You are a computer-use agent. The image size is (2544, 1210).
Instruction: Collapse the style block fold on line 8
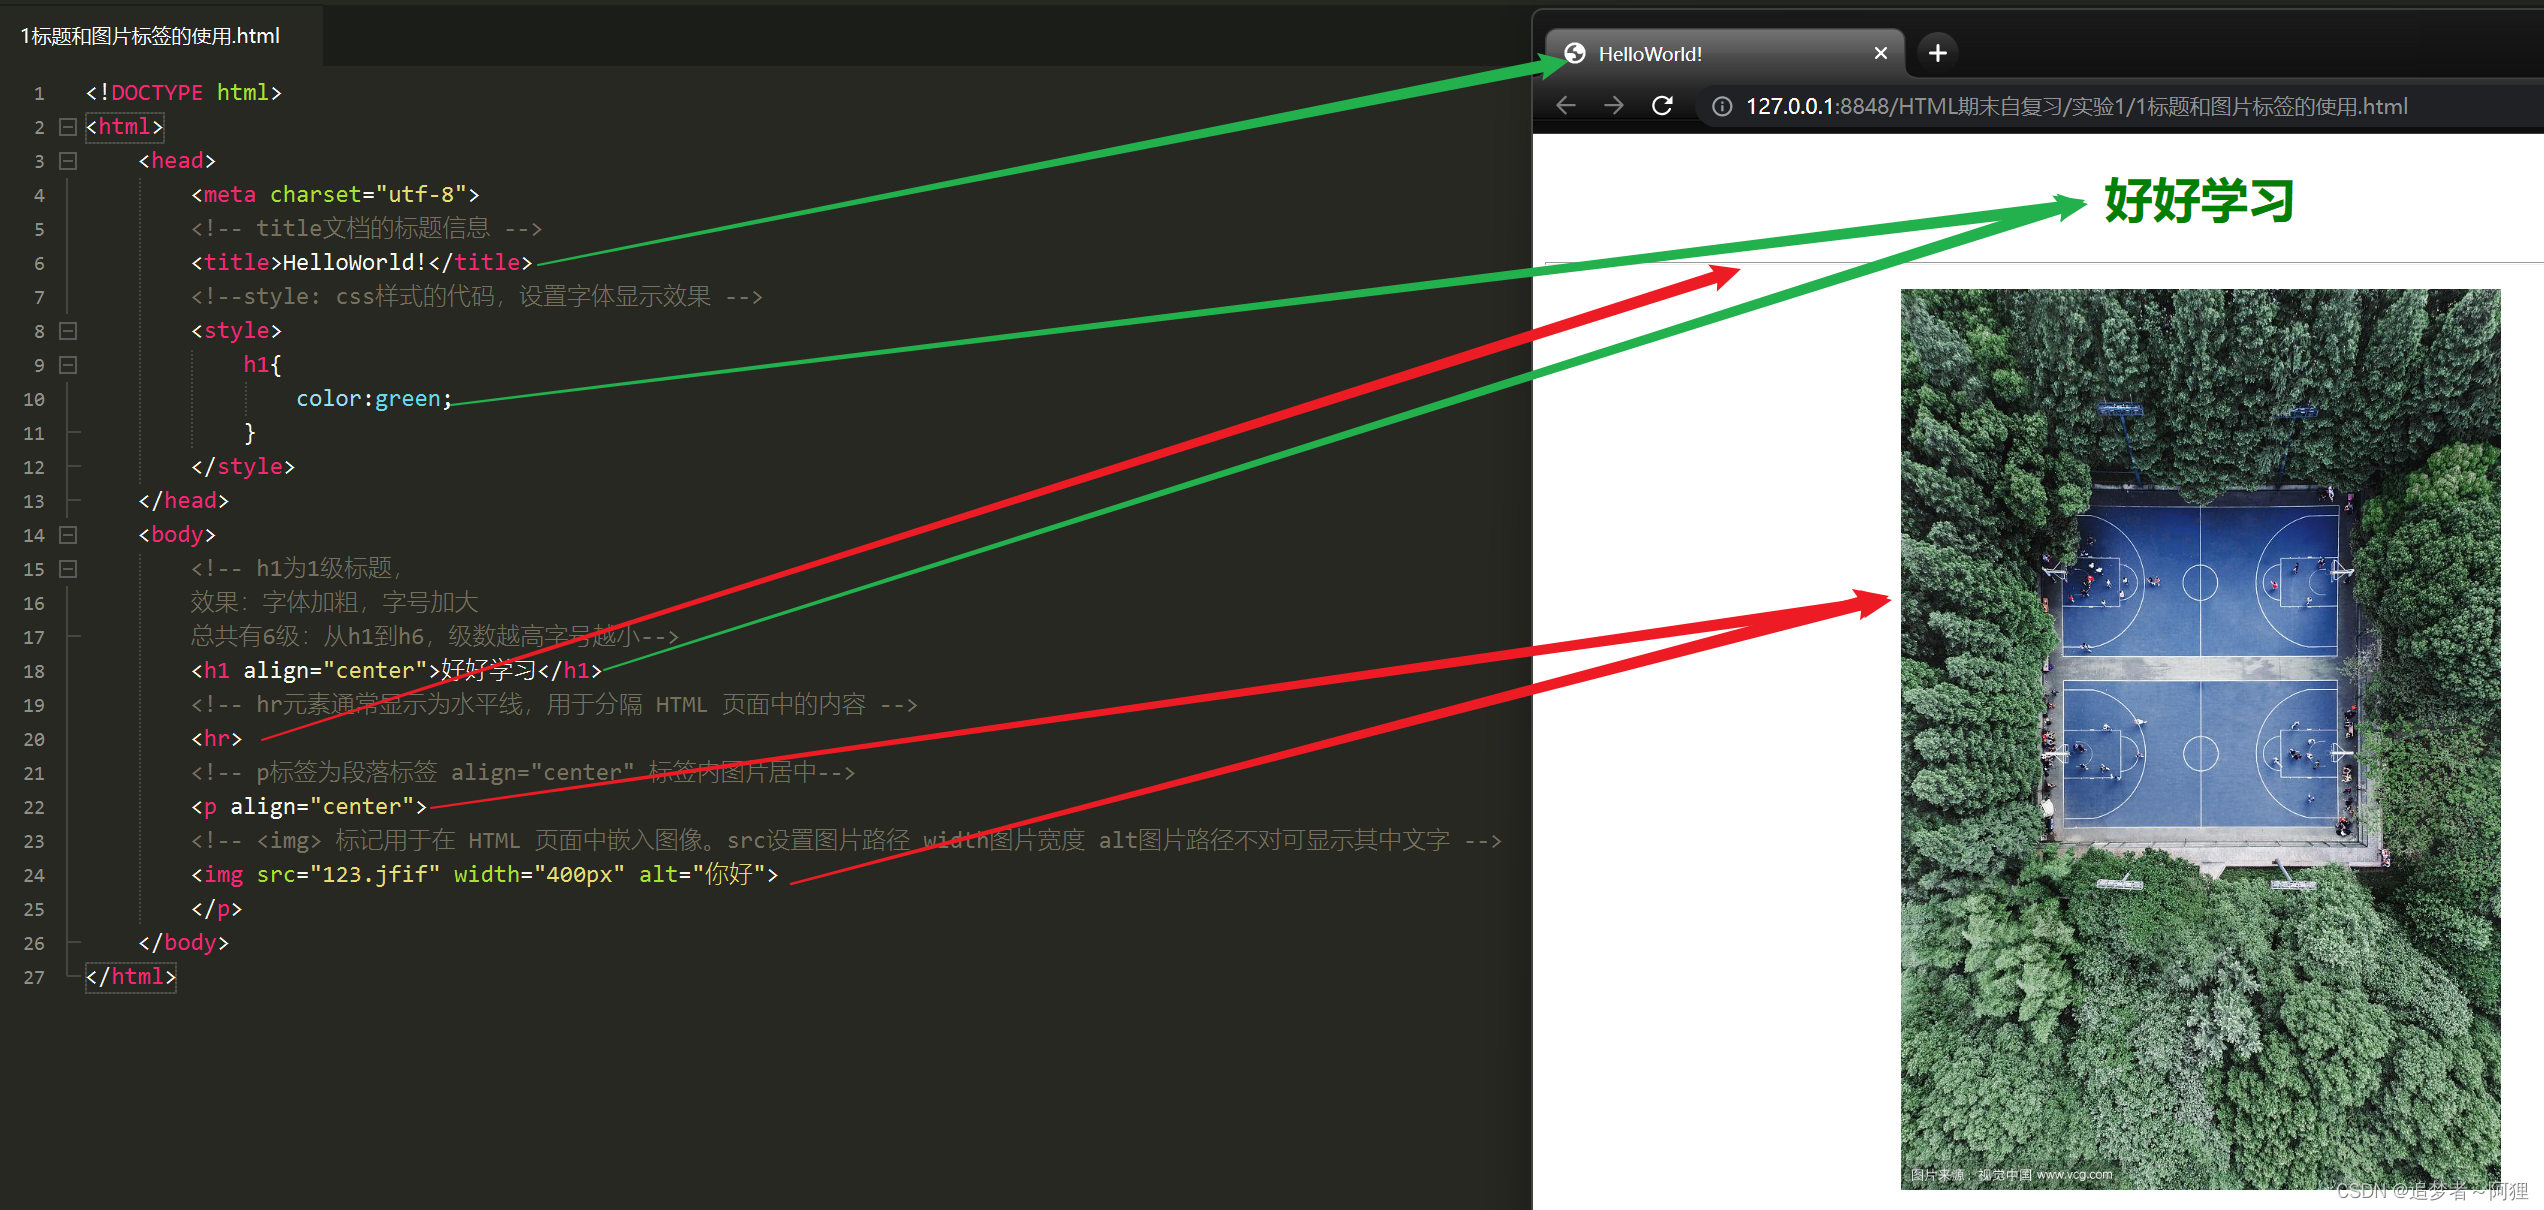[68, 331]
